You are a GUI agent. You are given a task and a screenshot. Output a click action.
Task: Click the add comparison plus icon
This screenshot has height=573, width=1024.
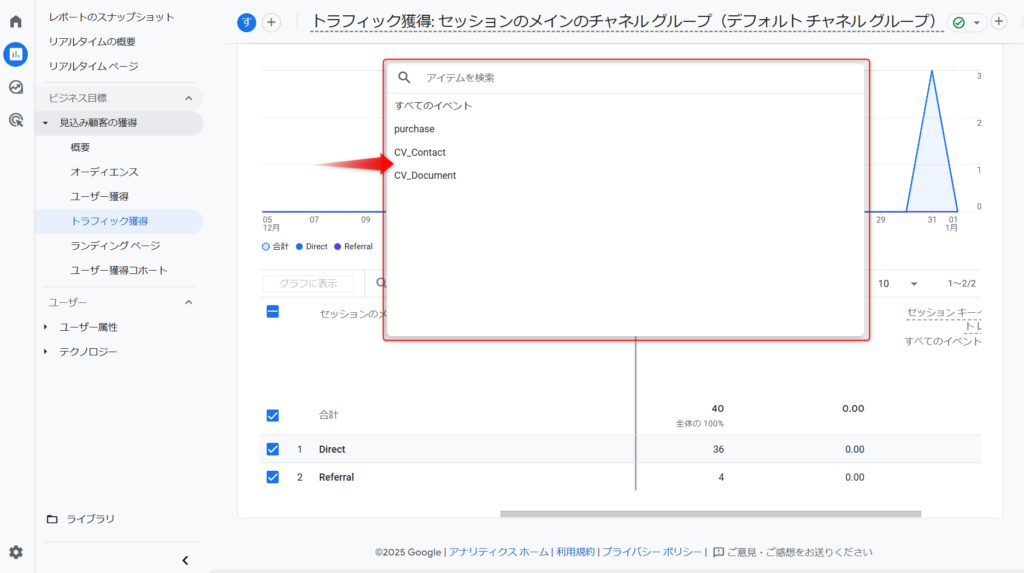tap(271, 23)
